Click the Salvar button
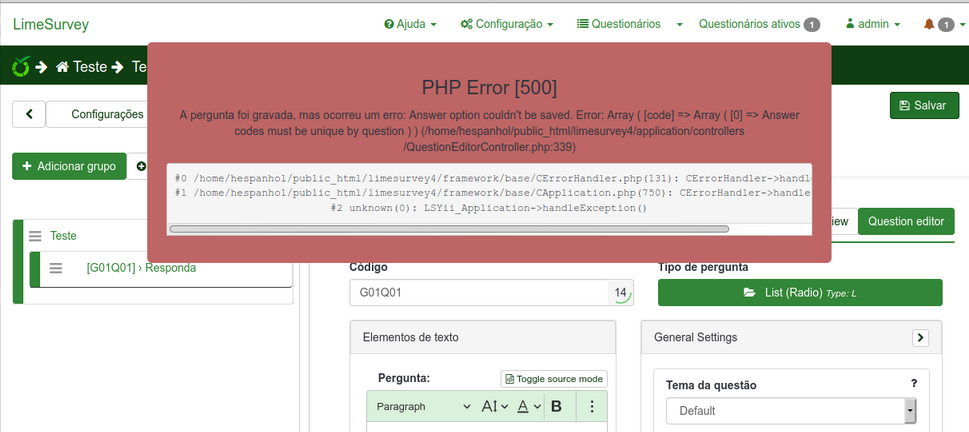This screenshot has width=969, height=432. (924, 105)
